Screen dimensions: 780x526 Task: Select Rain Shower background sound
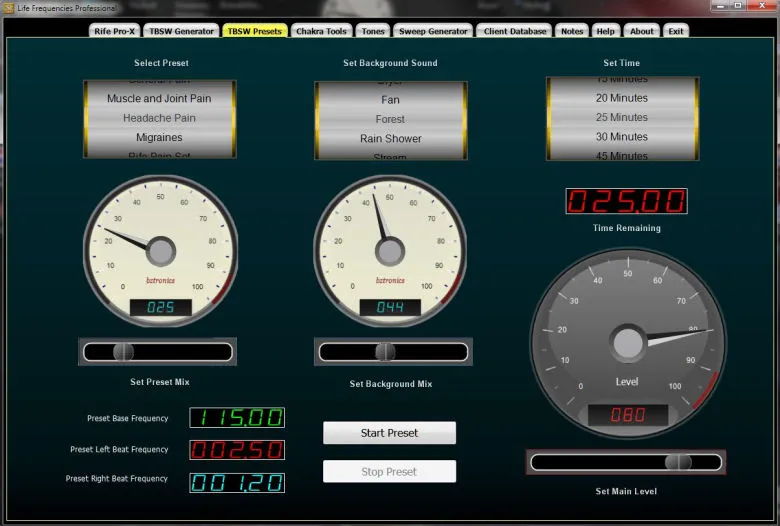(x=391, y=139)
